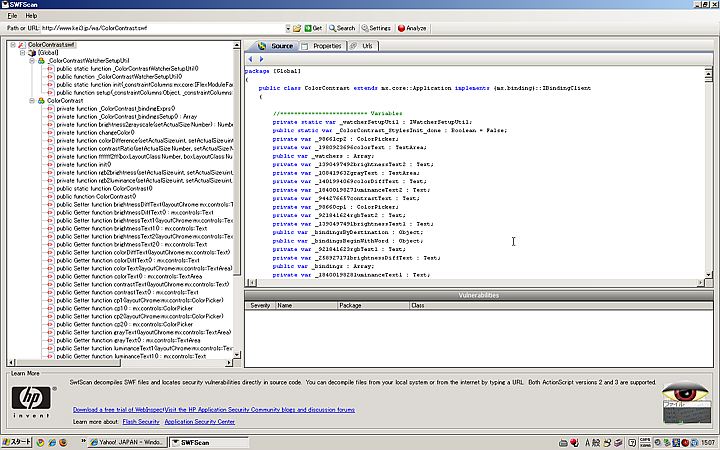
Task: Collapse the [Global] tree node
Action: click(21, 52)
